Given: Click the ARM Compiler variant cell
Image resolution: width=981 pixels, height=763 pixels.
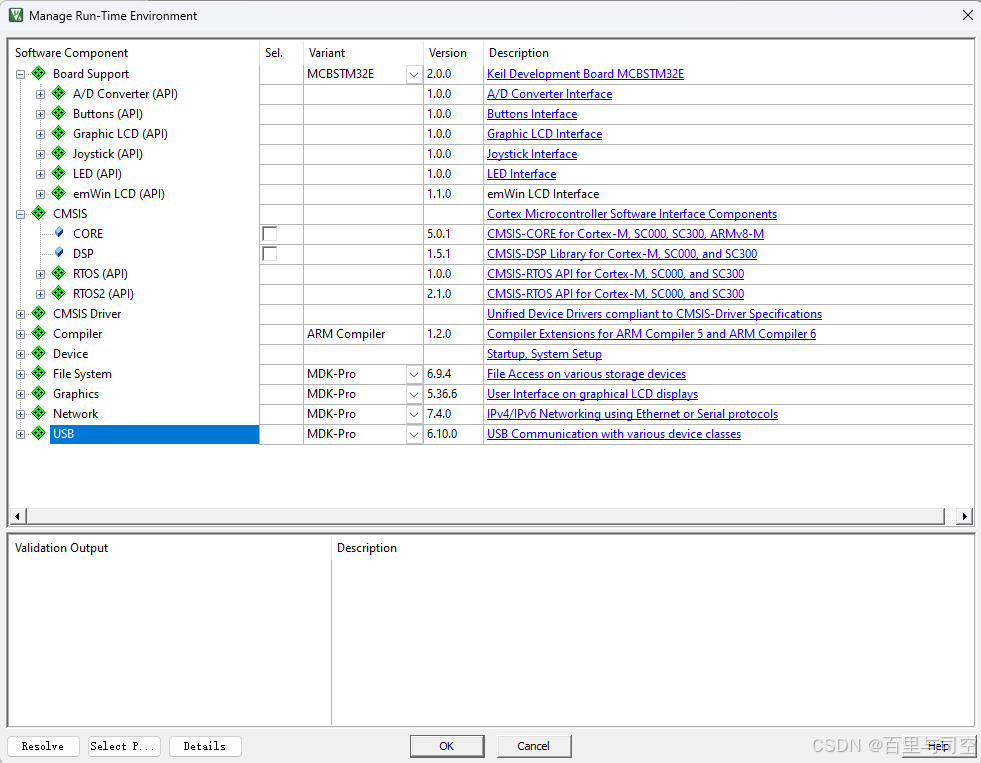Looking at the screenshot, I should 363,334.
